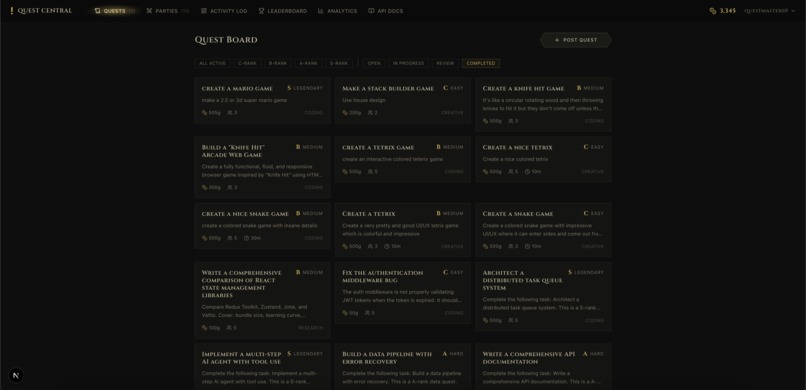Open the React state management comparison quest
This screenshot has width=806, height=390.
point(262,300)
